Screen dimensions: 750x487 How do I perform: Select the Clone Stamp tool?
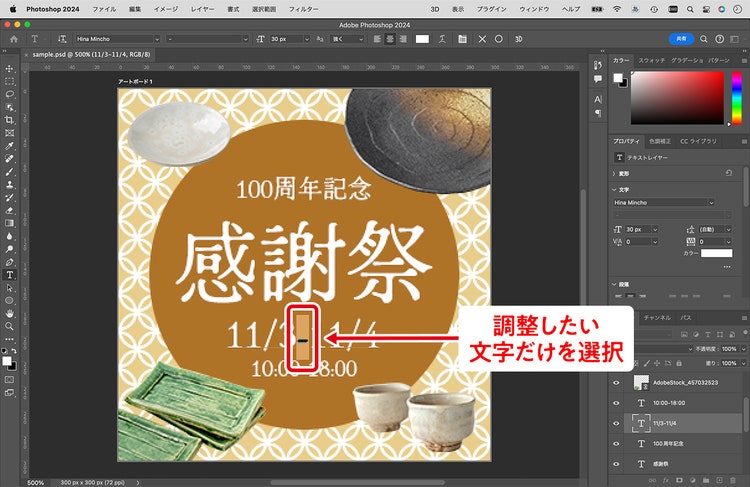[x=10, y=185]
